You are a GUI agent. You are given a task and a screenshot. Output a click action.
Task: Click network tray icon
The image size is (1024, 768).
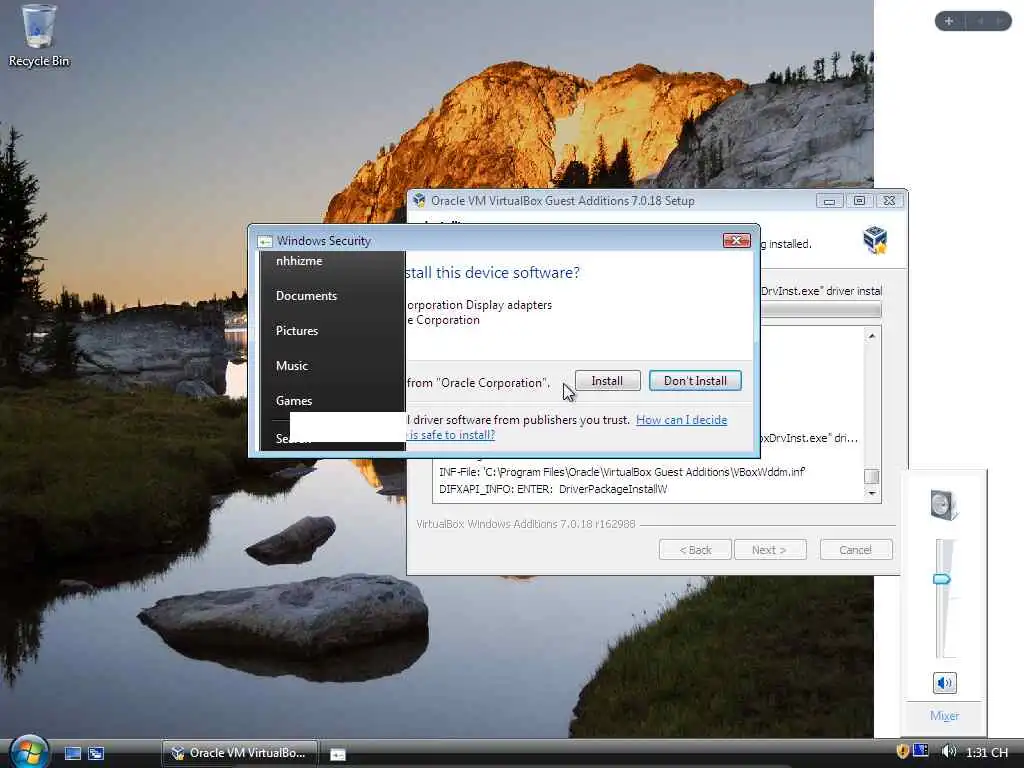click(921, 752)
